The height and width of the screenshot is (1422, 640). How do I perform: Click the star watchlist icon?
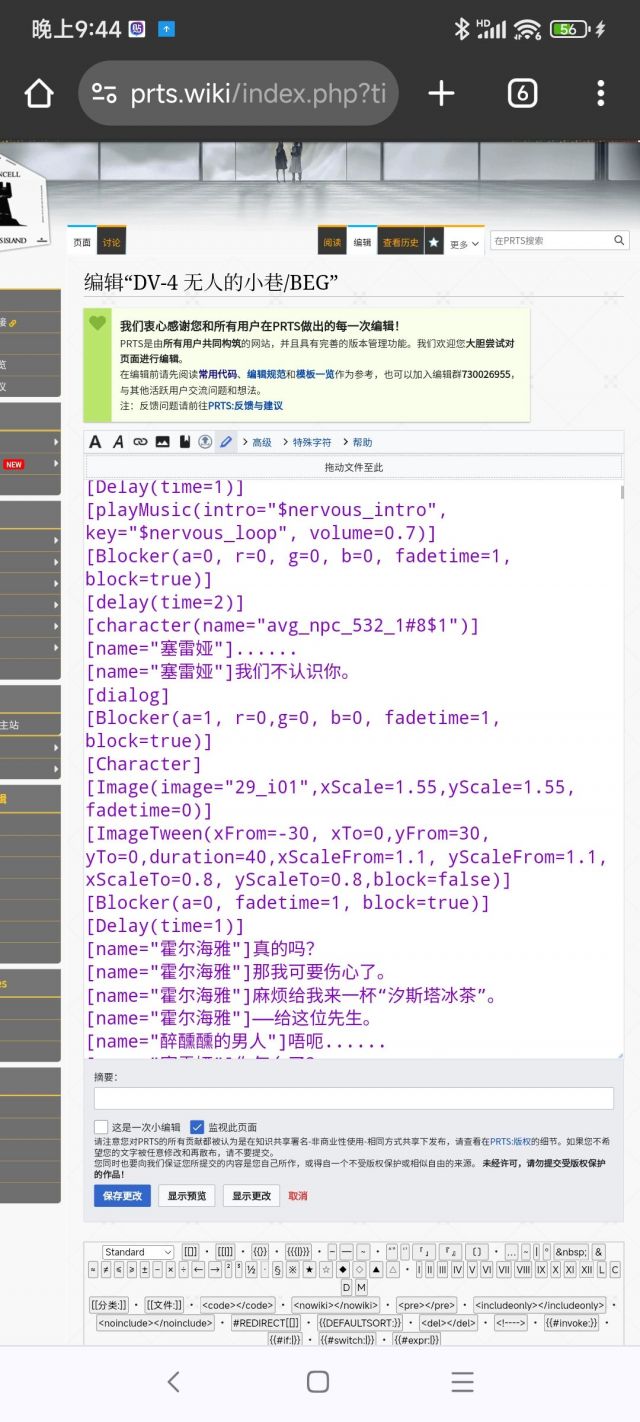tap(434, 242)
